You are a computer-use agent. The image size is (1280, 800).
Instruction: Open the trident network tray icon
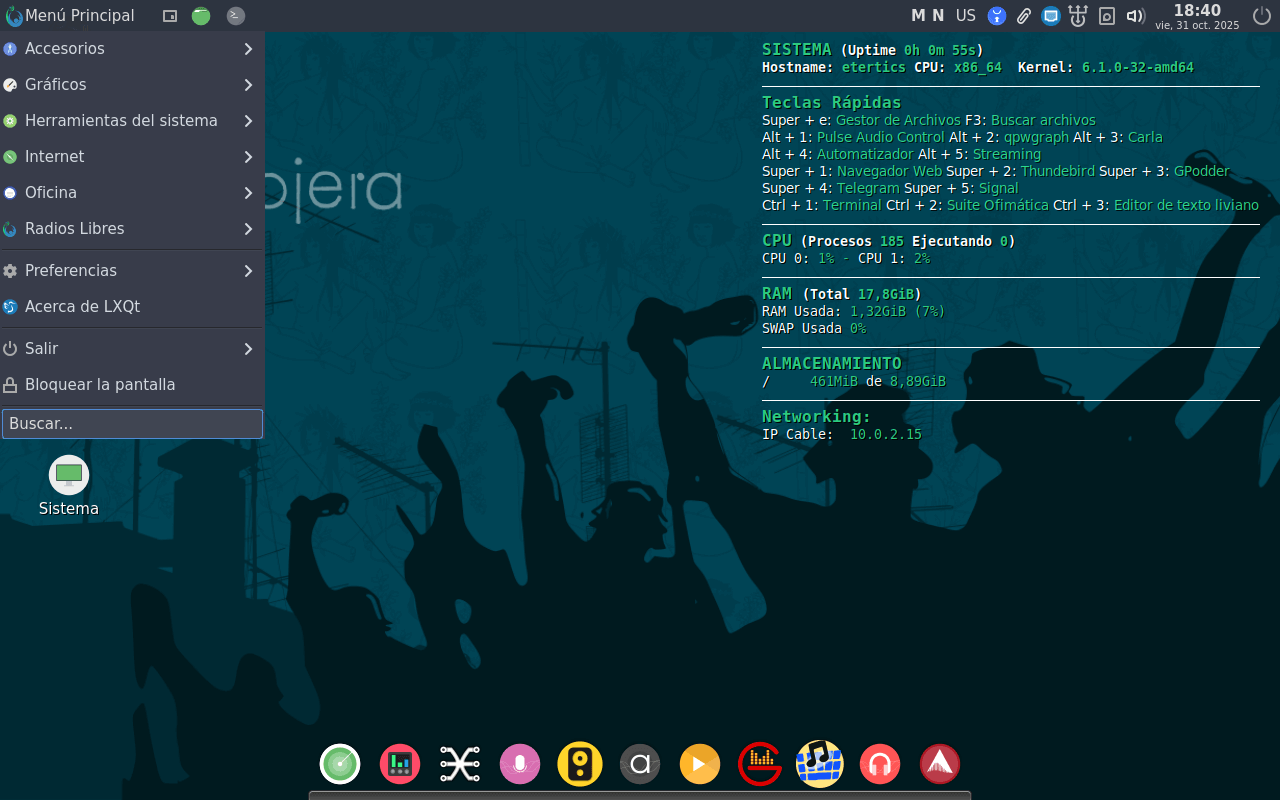click(1077, 15)
